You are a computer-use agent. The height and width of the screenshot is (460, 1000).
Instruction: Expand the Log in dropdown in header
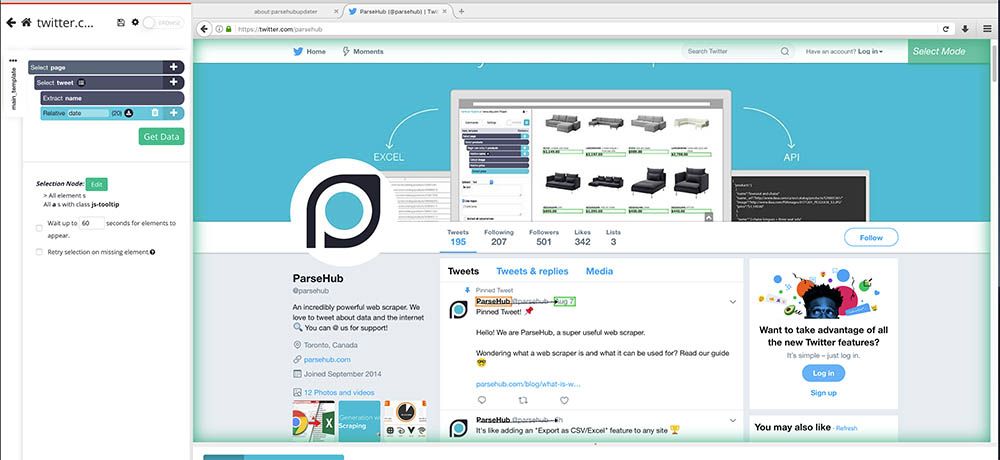pyautogui.click(x=870, y=52)
